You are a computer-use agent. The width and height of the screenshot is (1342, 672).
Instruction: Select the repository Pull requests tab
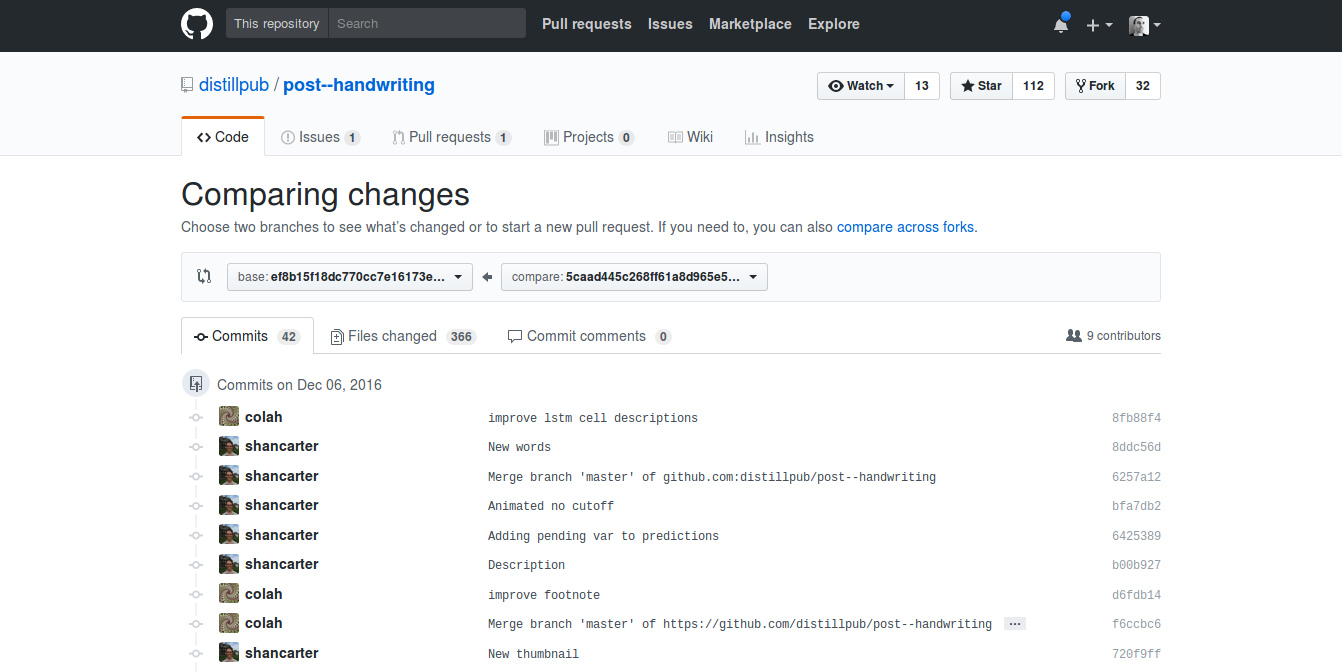(451, 137)
